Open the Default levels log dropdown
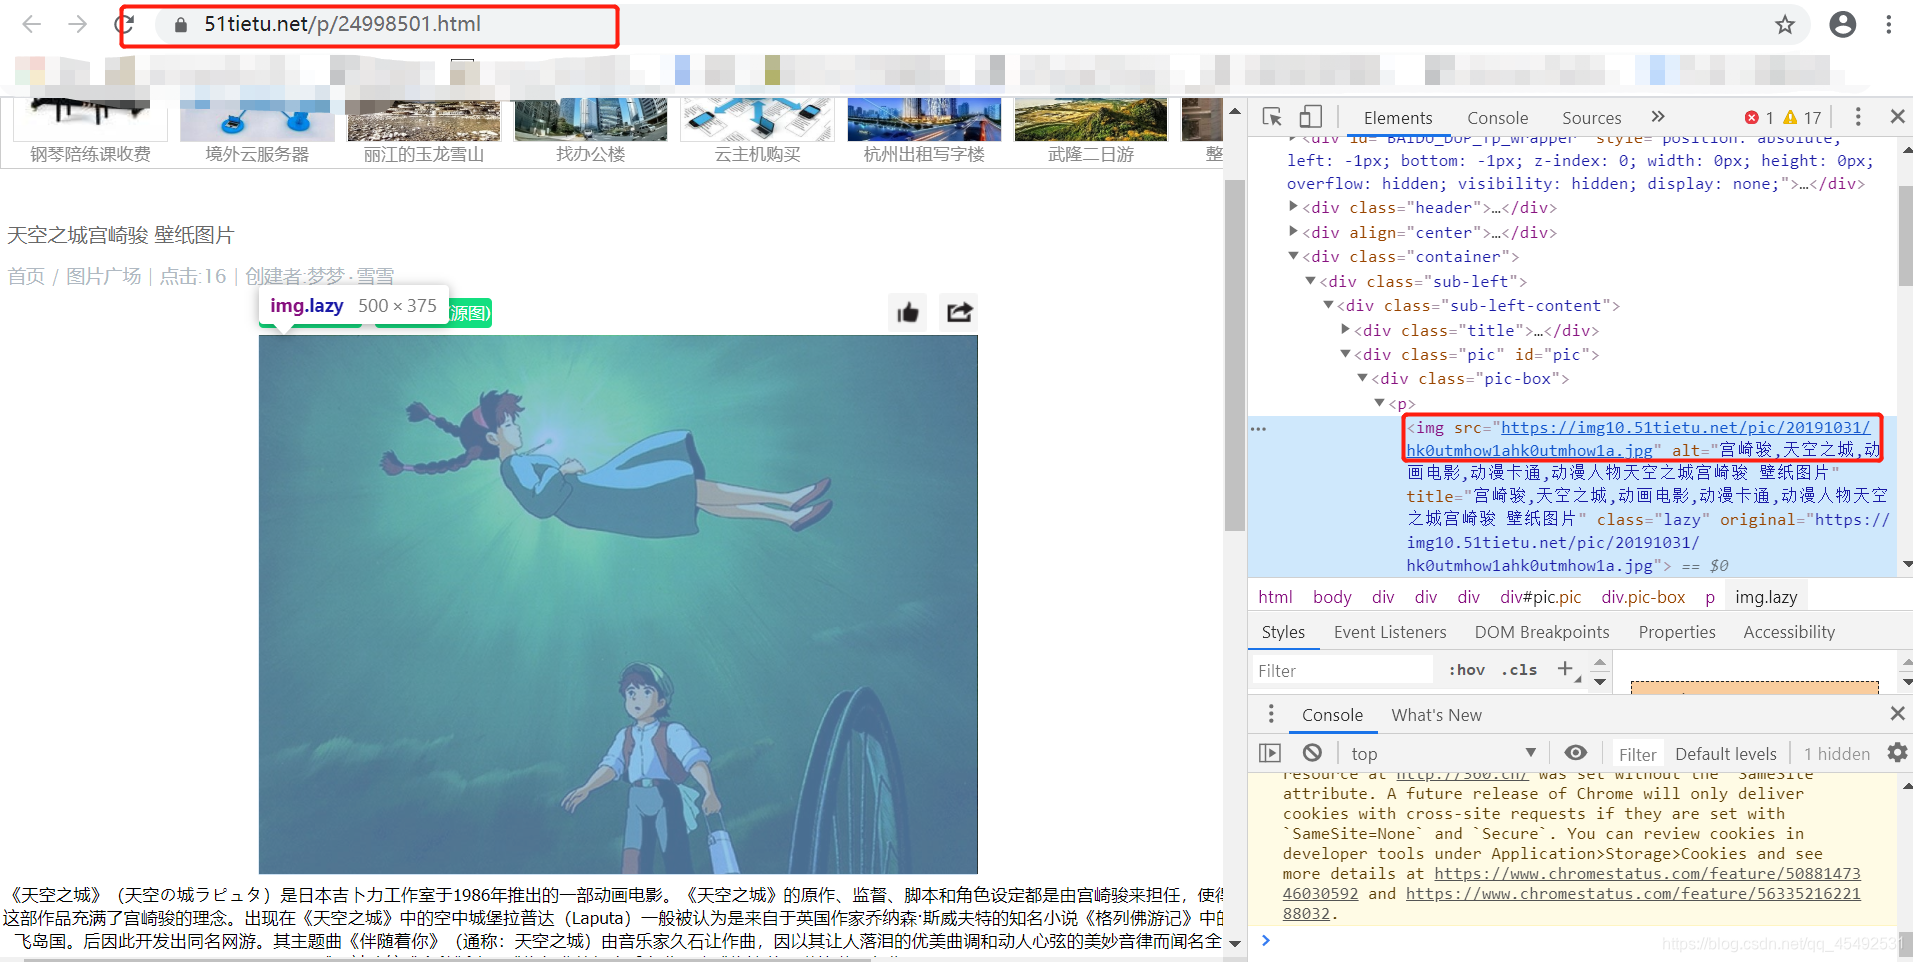 click(x=1726, y=754)
